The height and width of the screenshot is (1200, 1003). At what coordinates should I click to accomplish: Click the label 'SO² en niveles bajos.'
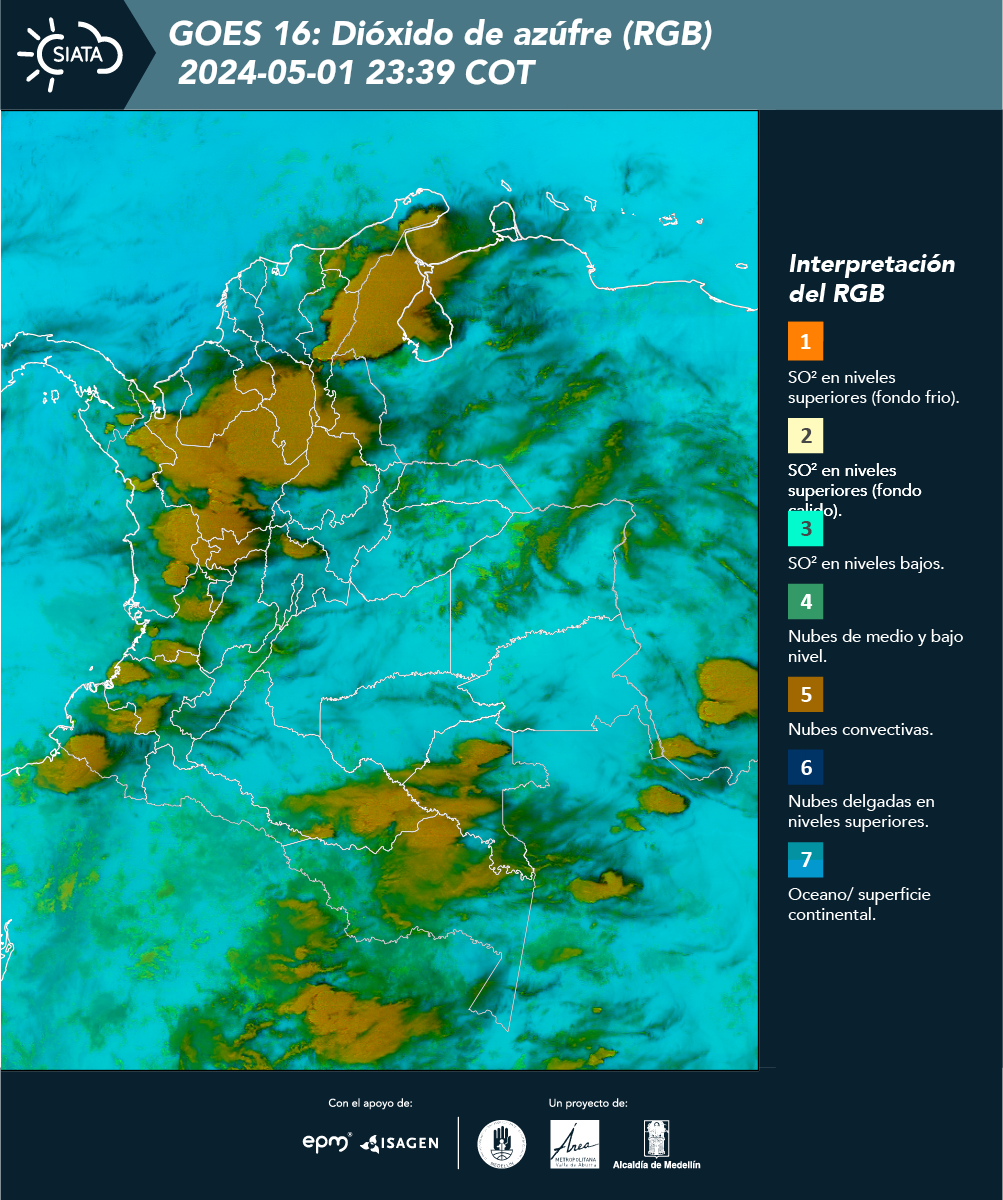coord(866,563)
